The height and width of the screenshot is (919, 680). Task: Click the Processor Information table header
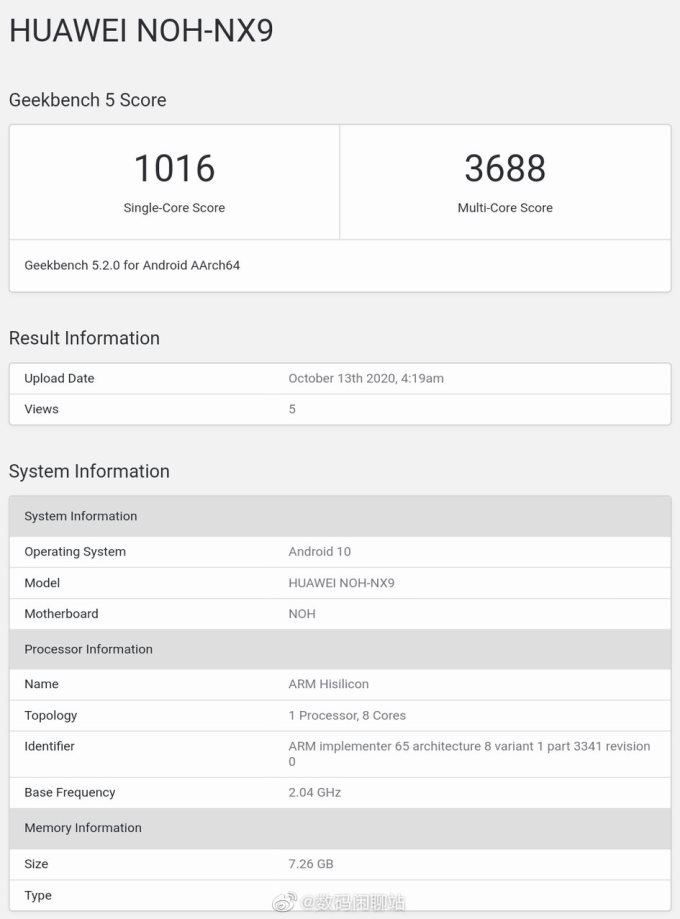[x=340, y=649]
